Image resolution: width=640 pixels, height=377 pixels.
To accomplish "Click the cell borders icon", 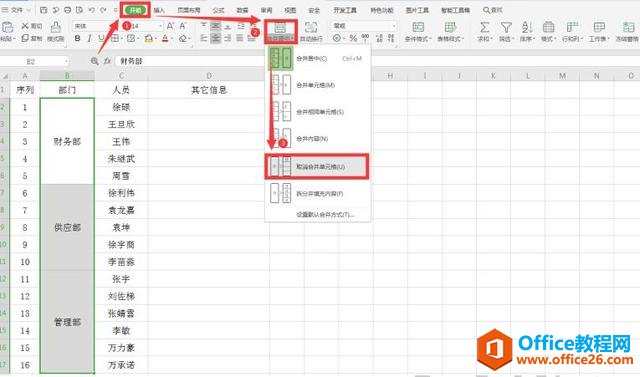I will click(115, 38).
